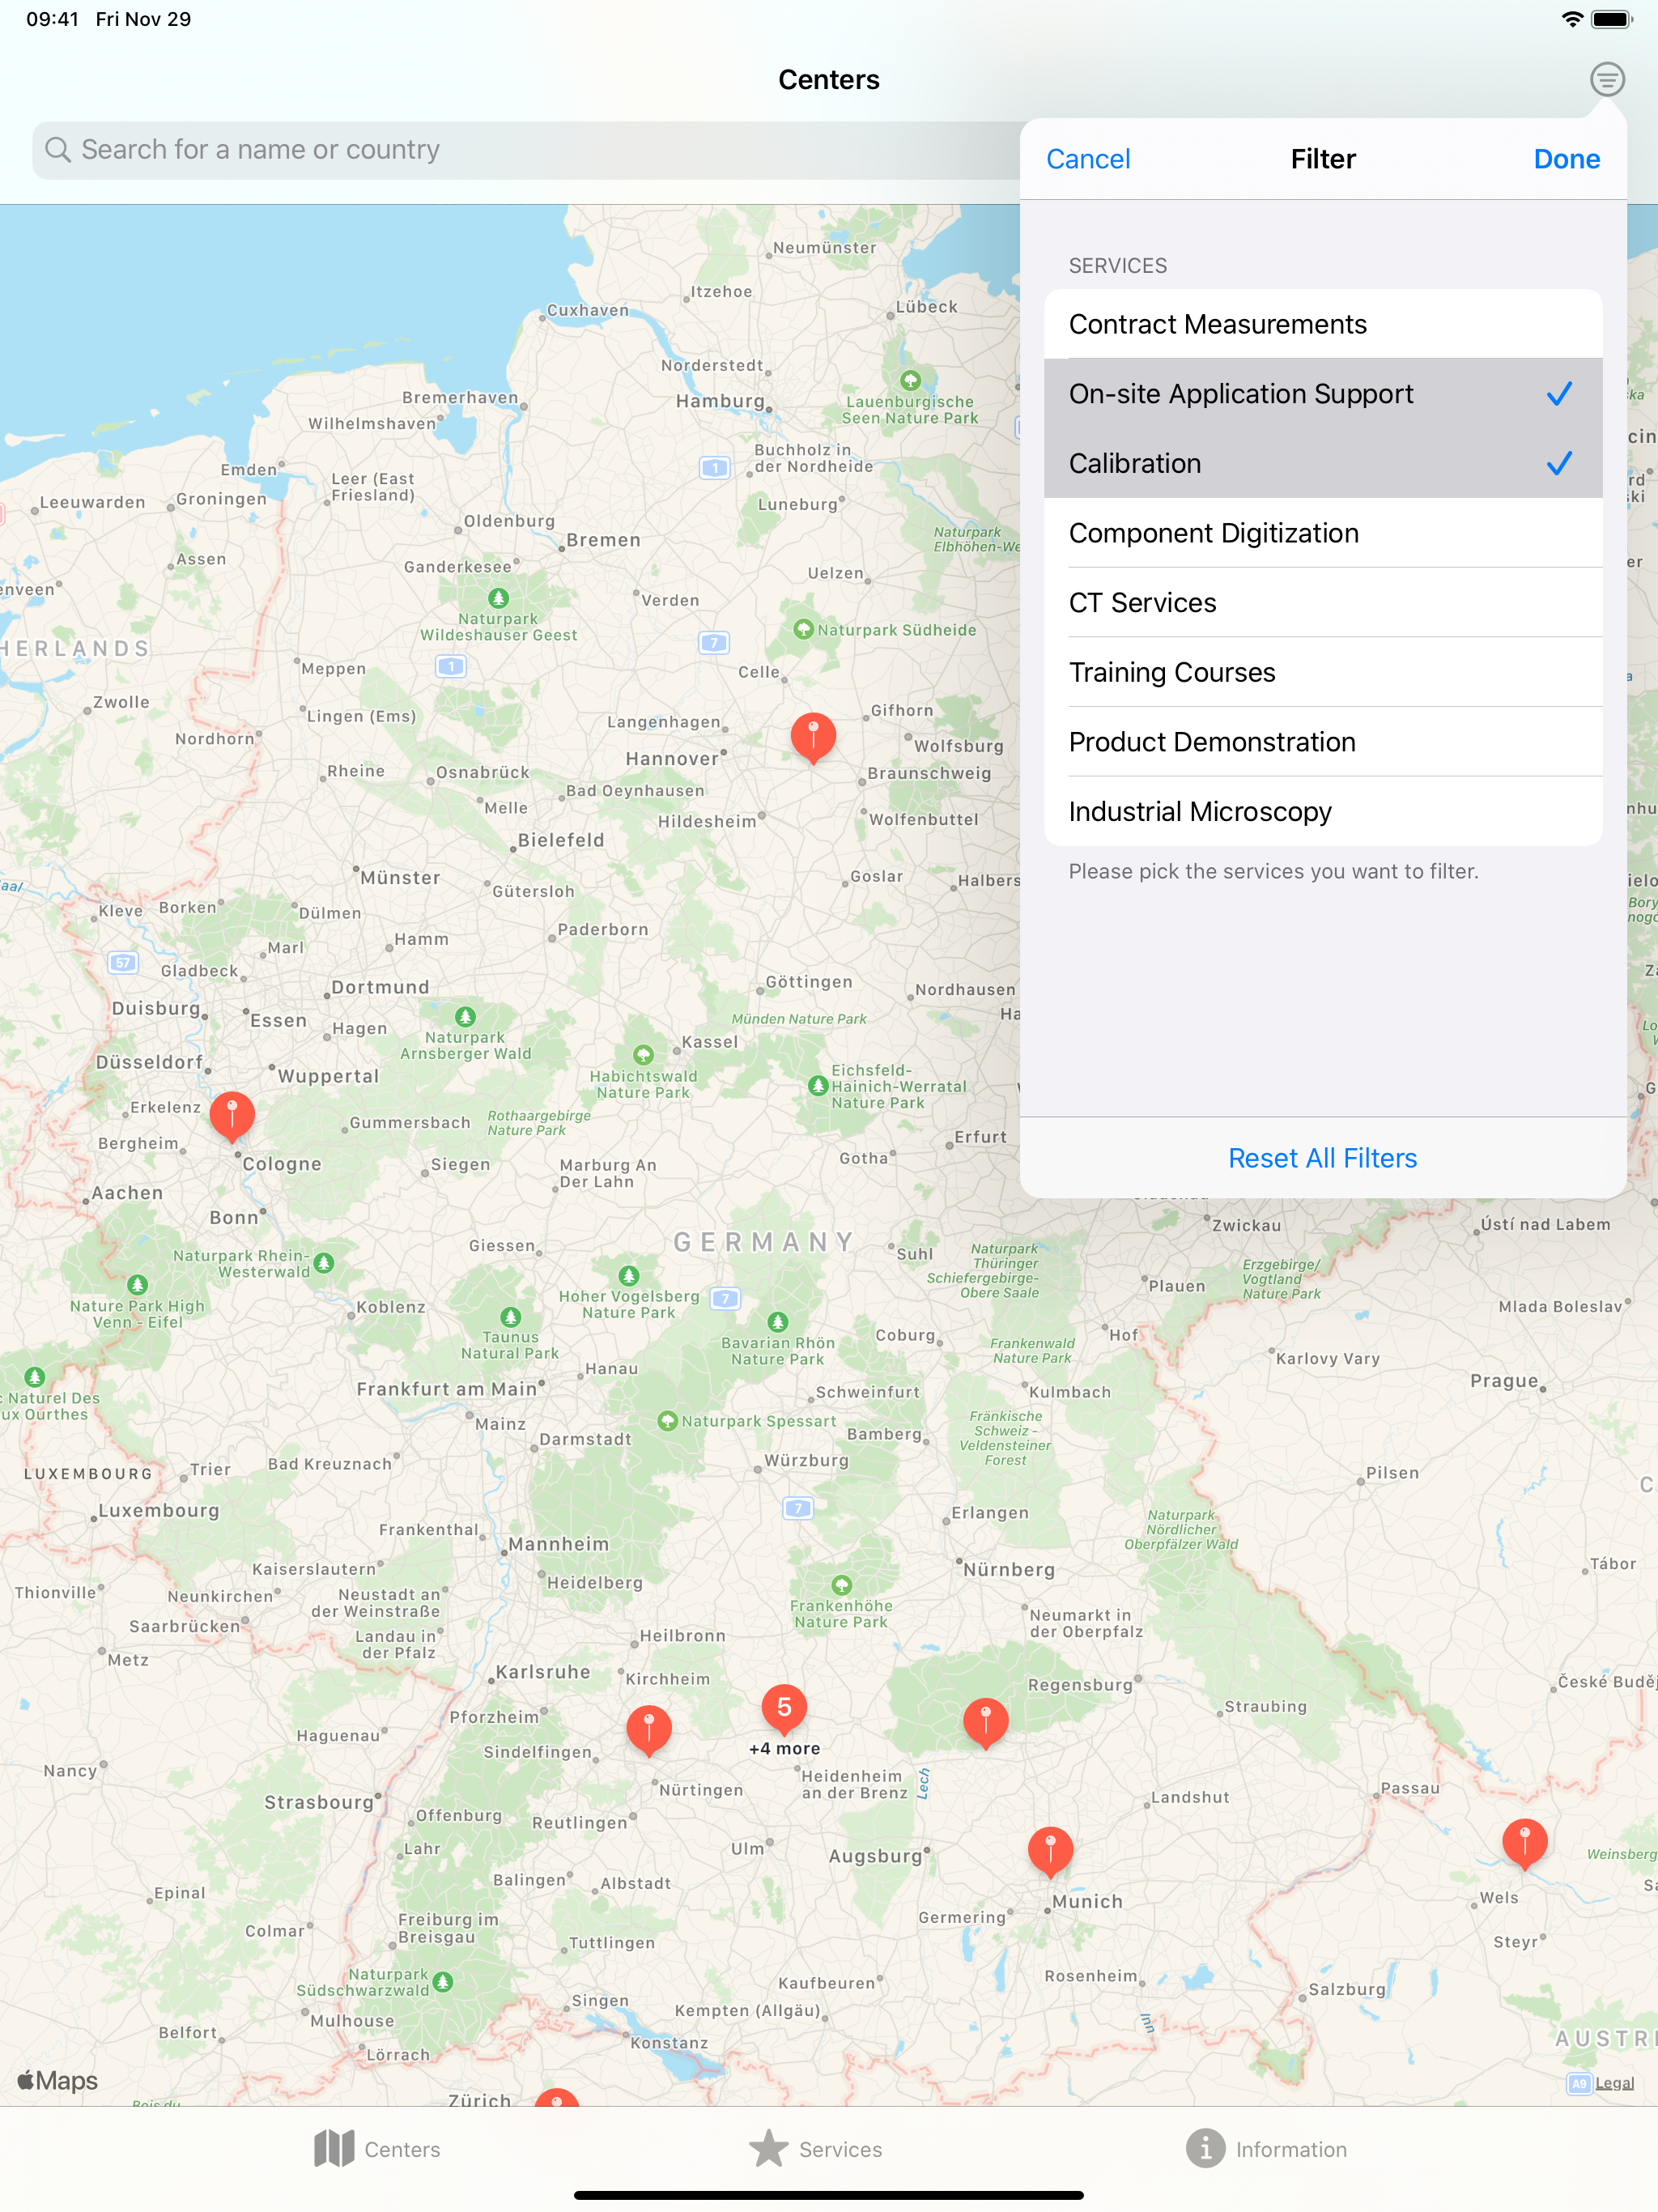The image size is (1658, 2212).
Task: Open the cluster pin showing 5 centers
Action: pyautogui.click(x=784, y=1708)
